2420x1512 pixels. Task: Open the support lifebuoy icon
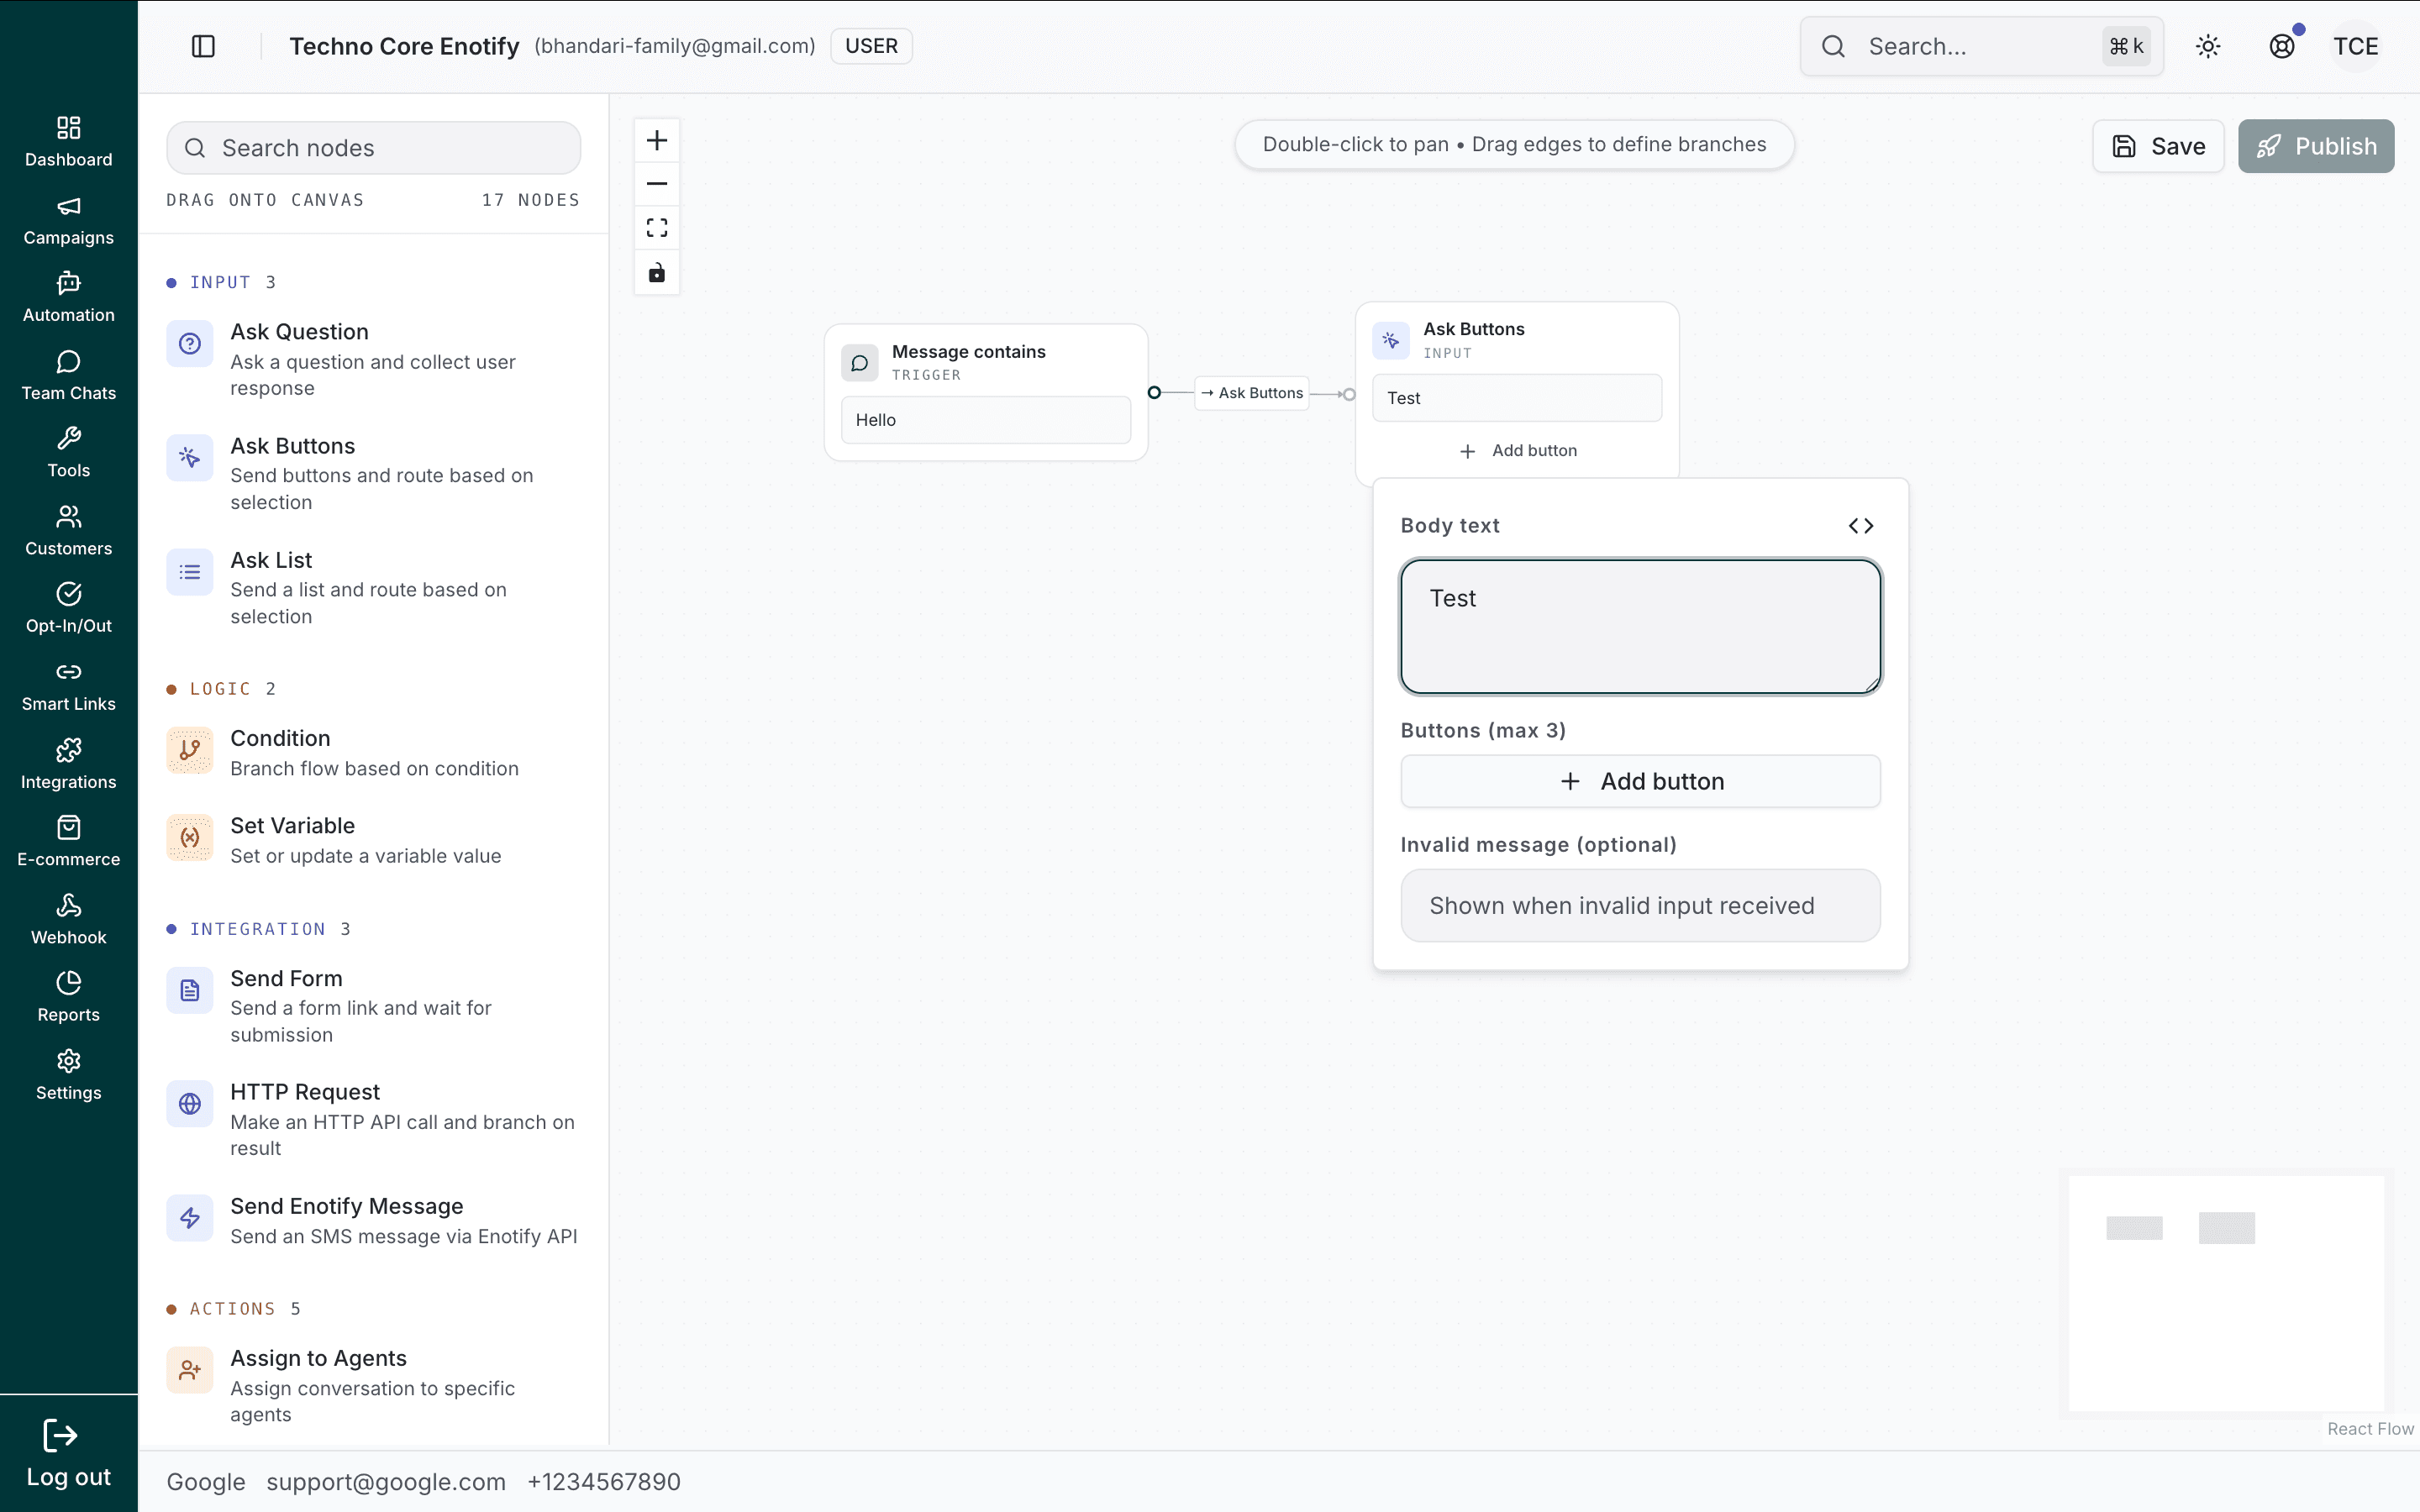[x=2282, y=46]
